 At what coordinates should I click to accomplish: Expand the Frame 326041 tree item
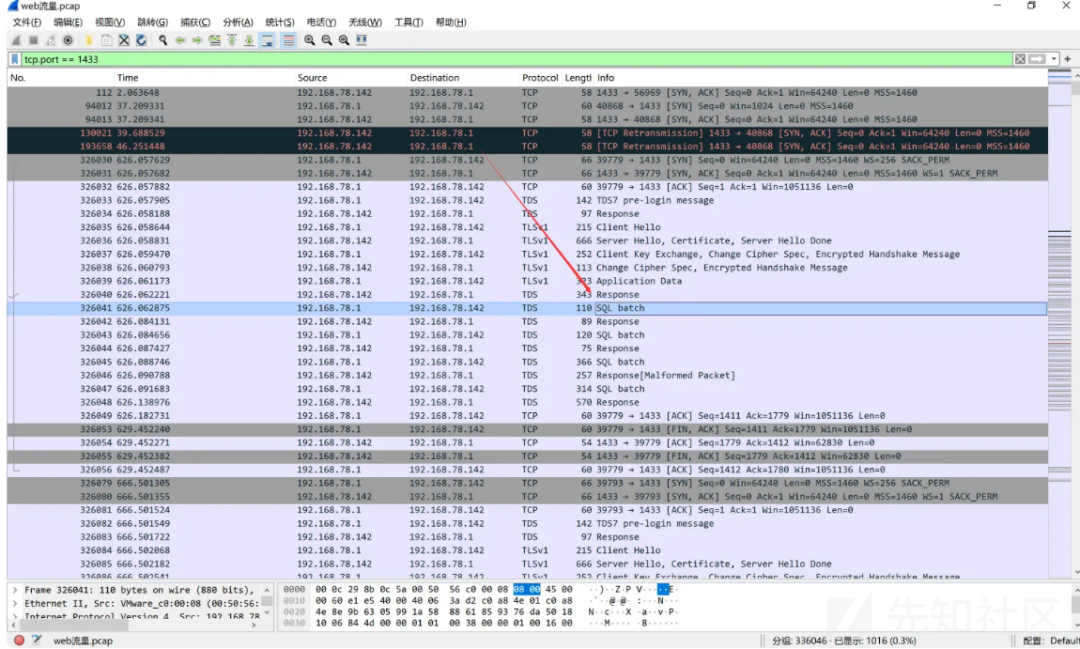tap(14, 590)
